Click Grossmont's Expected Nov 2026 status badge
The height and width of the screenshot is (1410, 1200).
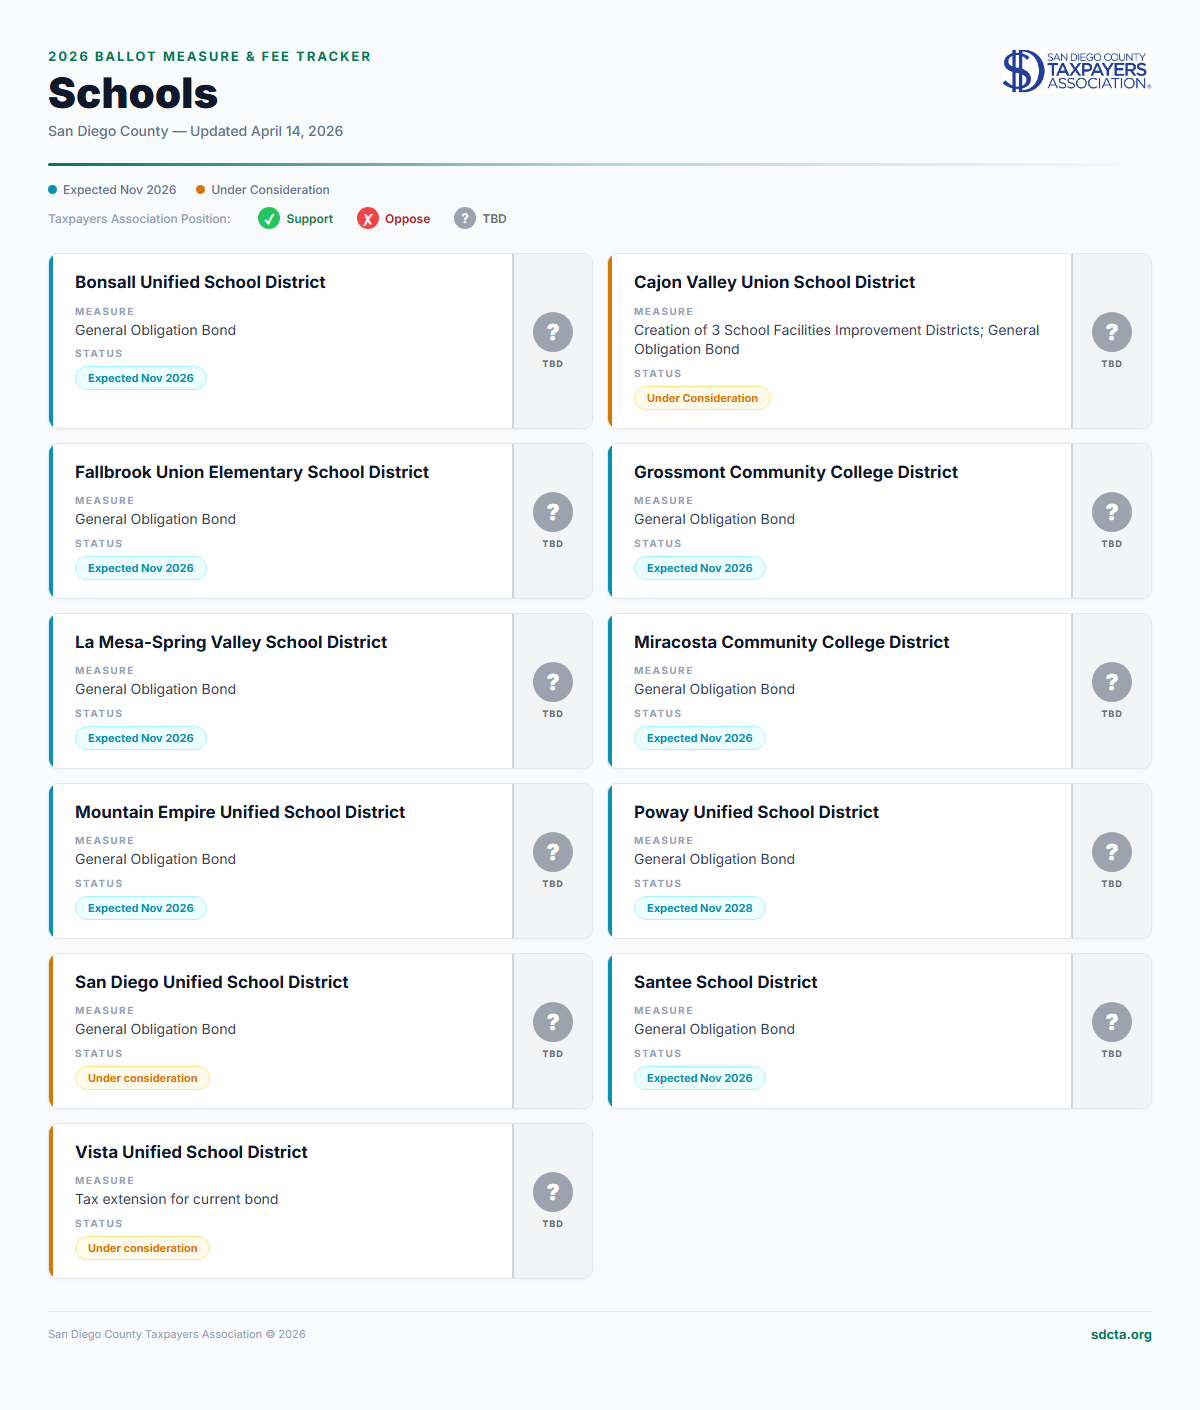[x=700, y=568]
